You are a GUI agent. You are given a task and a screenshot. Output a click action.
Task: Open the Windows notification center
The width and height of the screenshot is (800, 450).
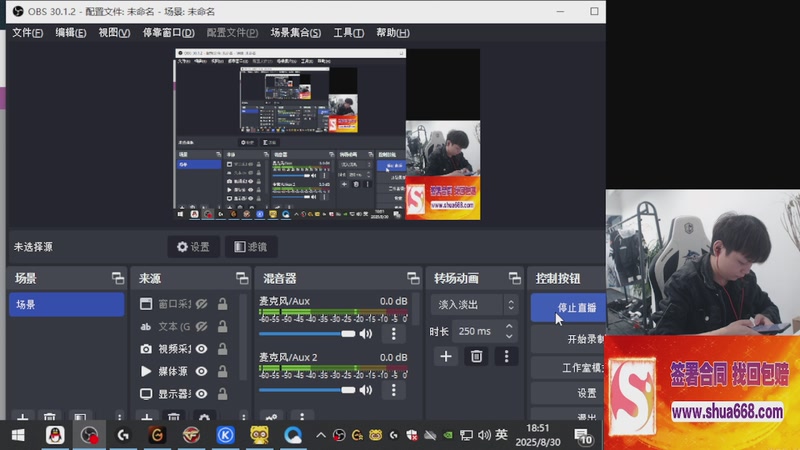pos(583,436)
